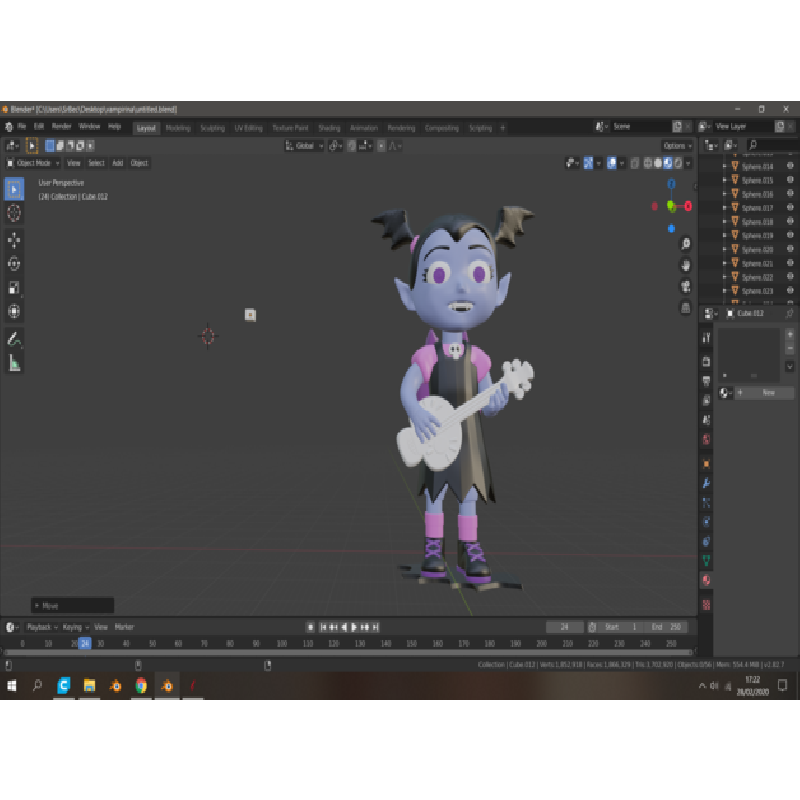Switch to the Shading workspace tab
Screen dimensions: 800x800
point(329,128)
